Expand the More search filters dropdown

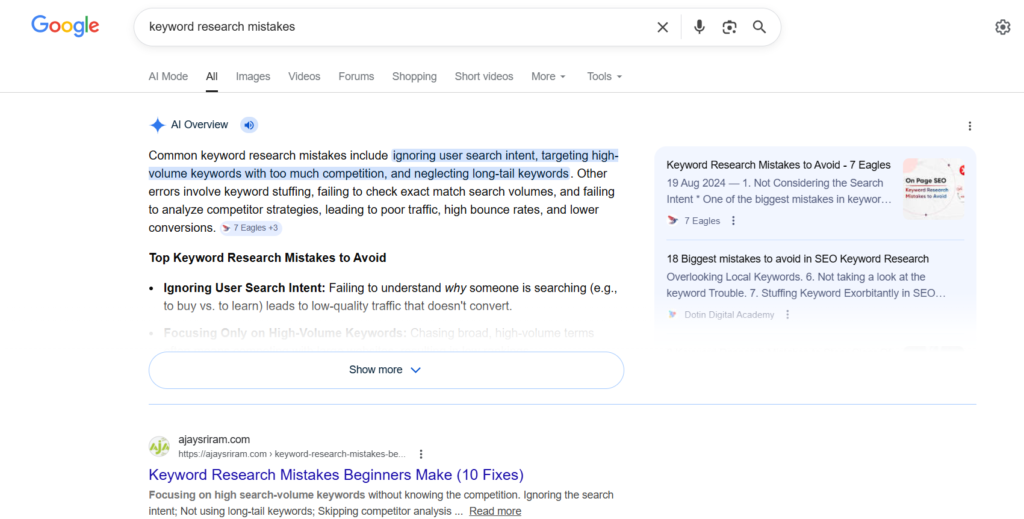click(549, 76)
